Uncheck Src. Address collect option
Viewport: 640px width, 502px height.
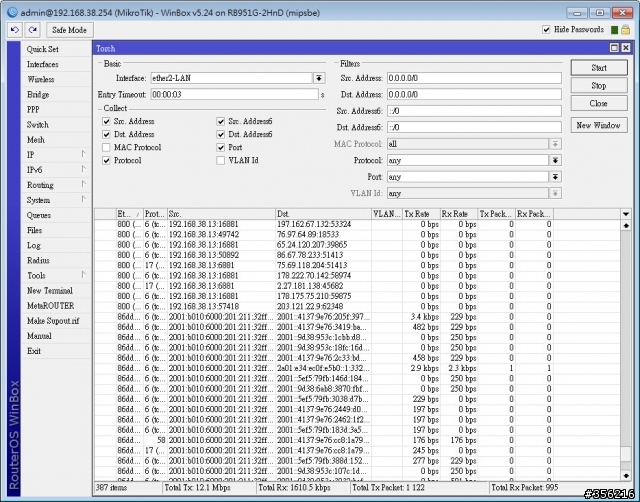pyautogui.click(x=107, y=121)
